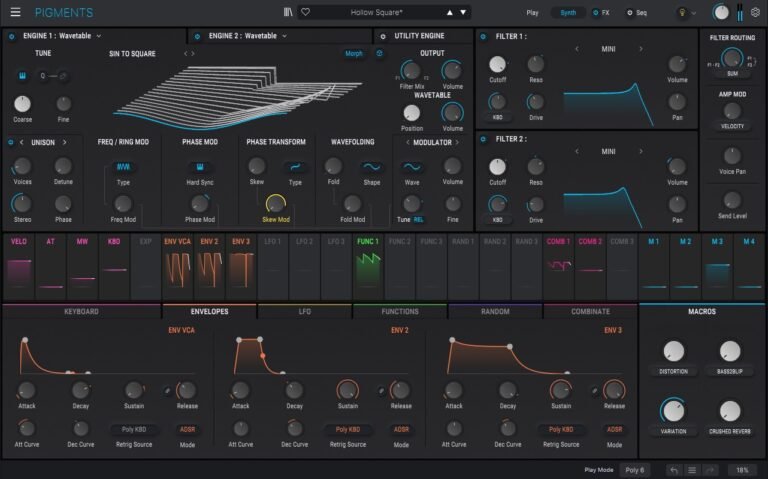Open the settings gear icon
Viewport: 768px width, 479px height.
[755, 13]
